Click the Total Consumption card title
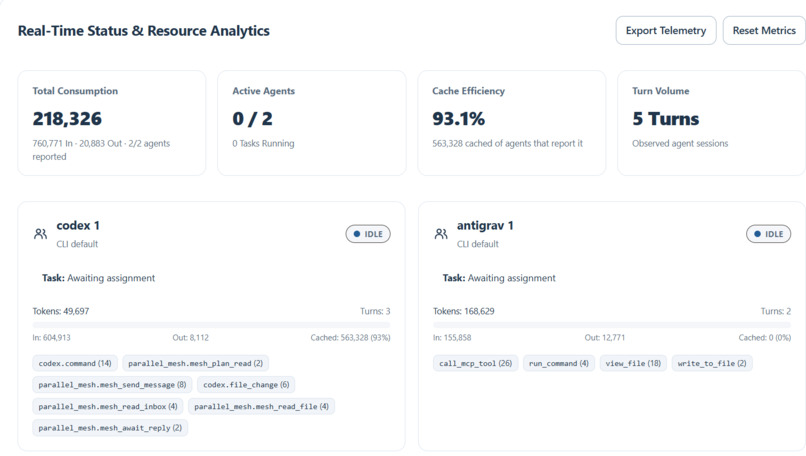 [75, 91]
